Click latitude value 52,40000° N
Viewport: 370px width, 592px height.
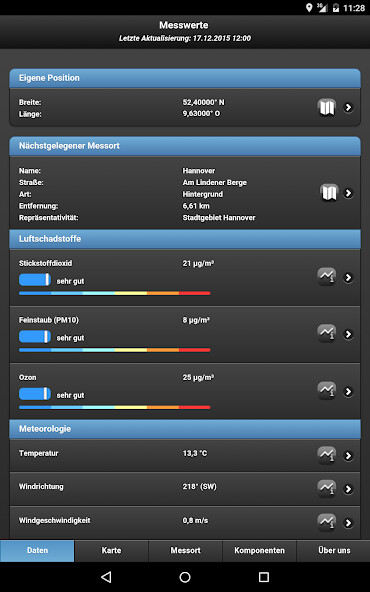click(x=204, y=102)
